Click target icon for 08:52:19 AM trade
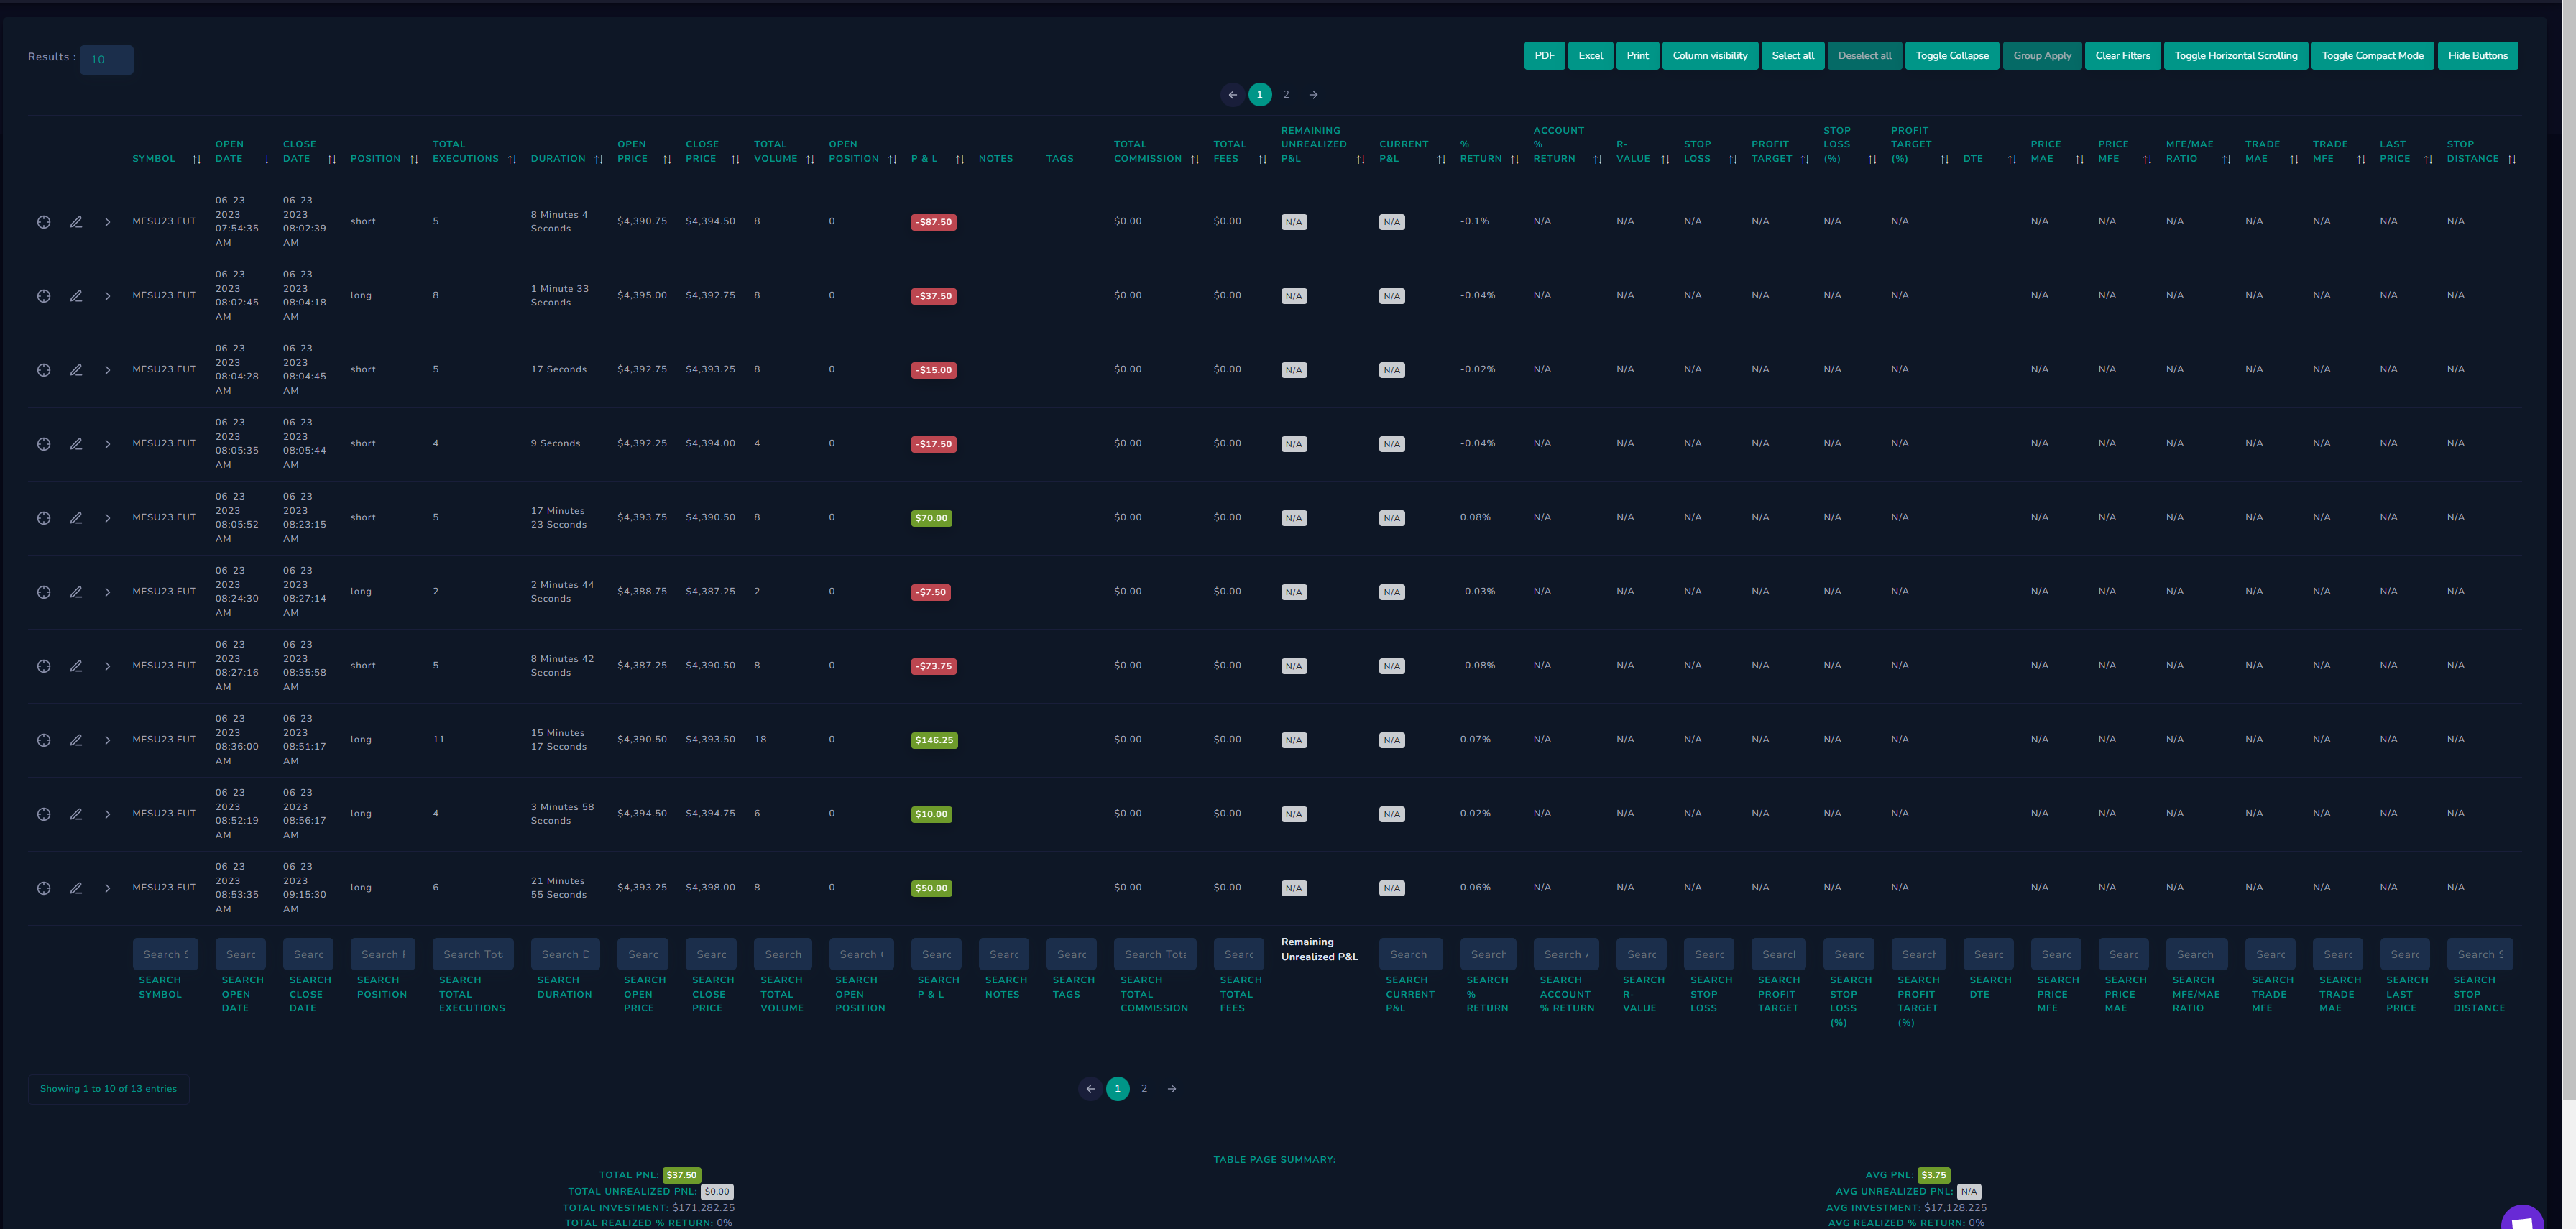The height and width of the screenshot is (1229, 2576). pos(44,814)
